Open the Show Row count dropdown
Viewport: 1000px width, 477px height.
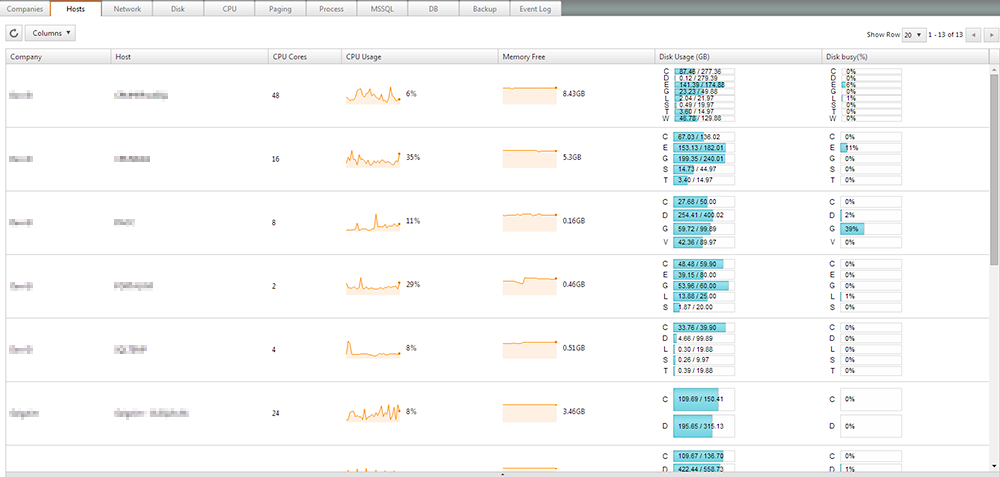tap(913, 35)
